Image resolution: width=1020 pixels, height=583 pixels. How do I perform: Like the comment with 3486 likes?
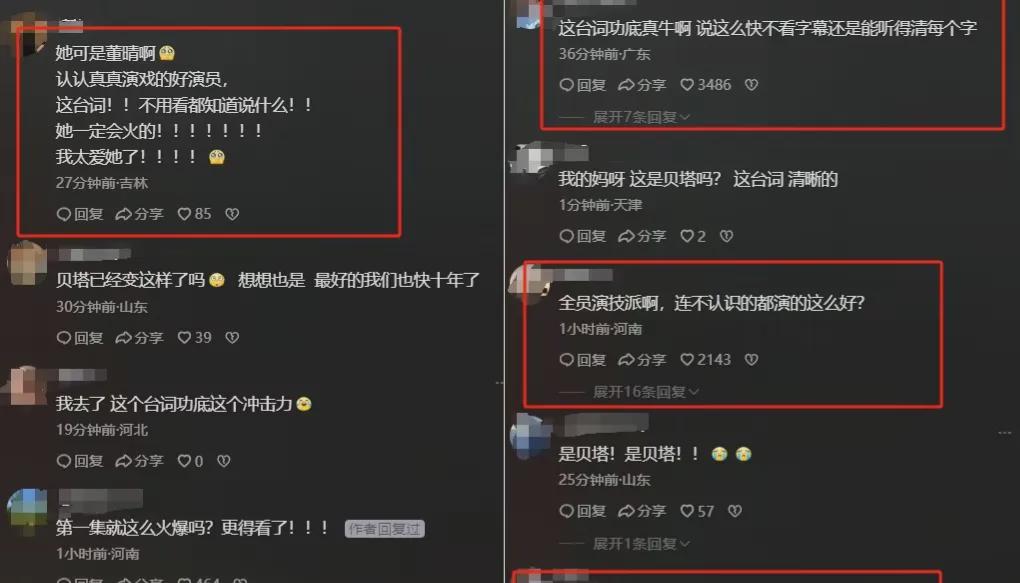(x=705, y=85)
